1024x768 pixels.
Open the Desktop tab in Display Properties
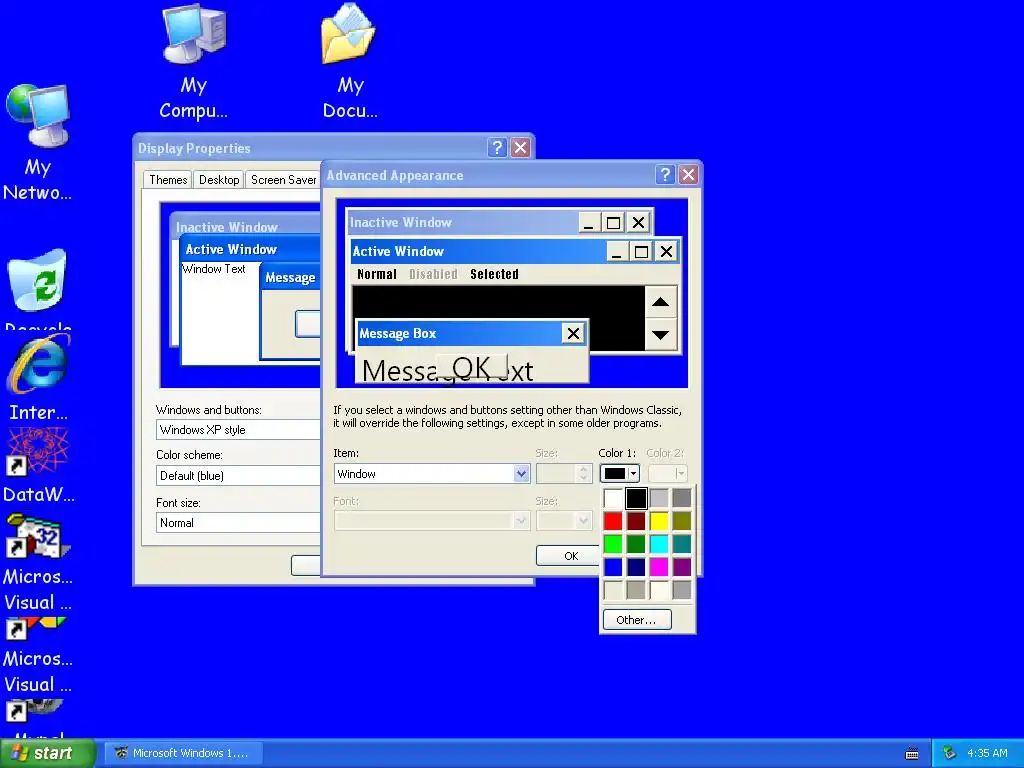[x=219, y=180]
